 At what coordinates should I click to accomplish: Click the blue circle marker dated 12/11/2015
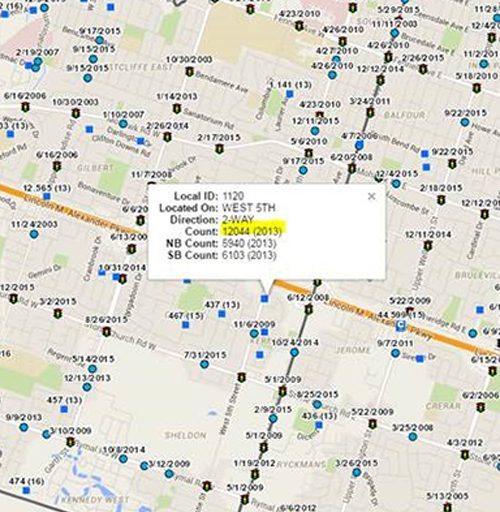pos(315,131)
